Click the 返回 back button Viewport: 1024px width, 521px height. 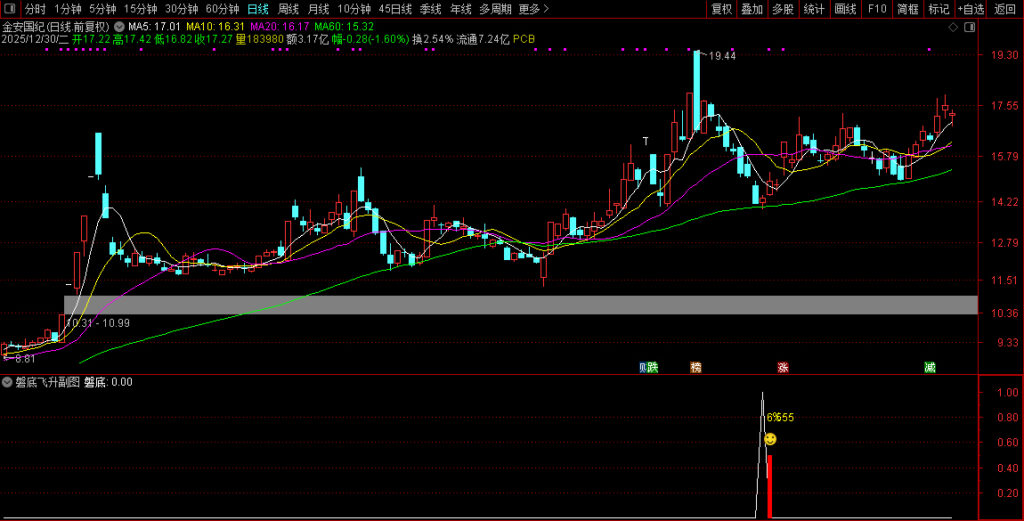(x=1005, y=9)
